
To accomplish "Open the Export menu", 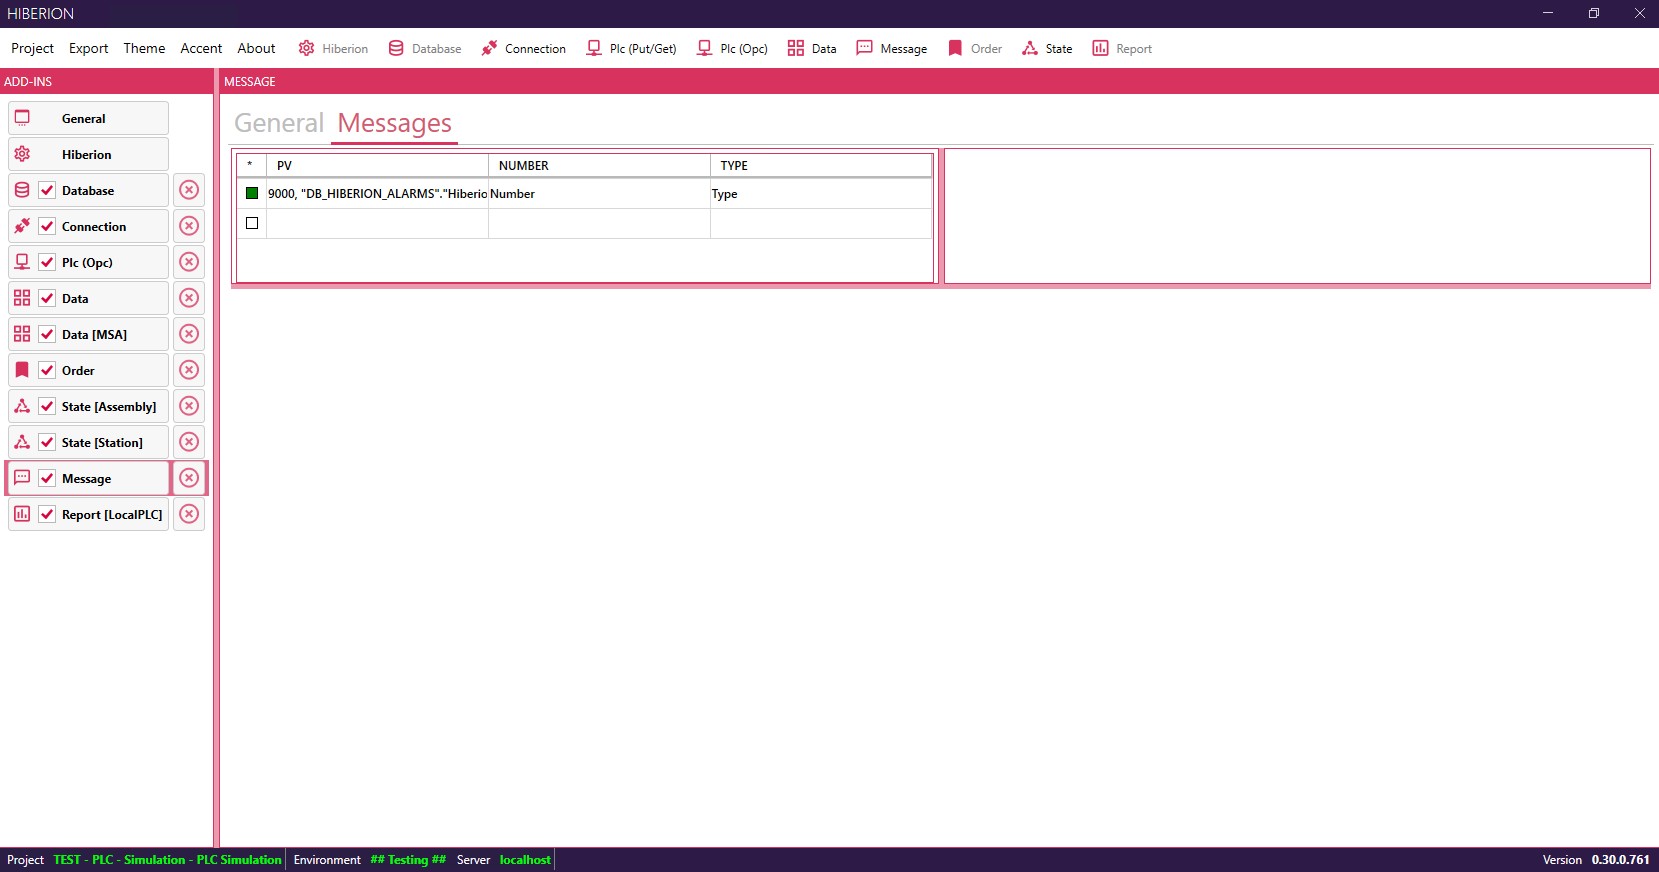I will pos(88,48).
